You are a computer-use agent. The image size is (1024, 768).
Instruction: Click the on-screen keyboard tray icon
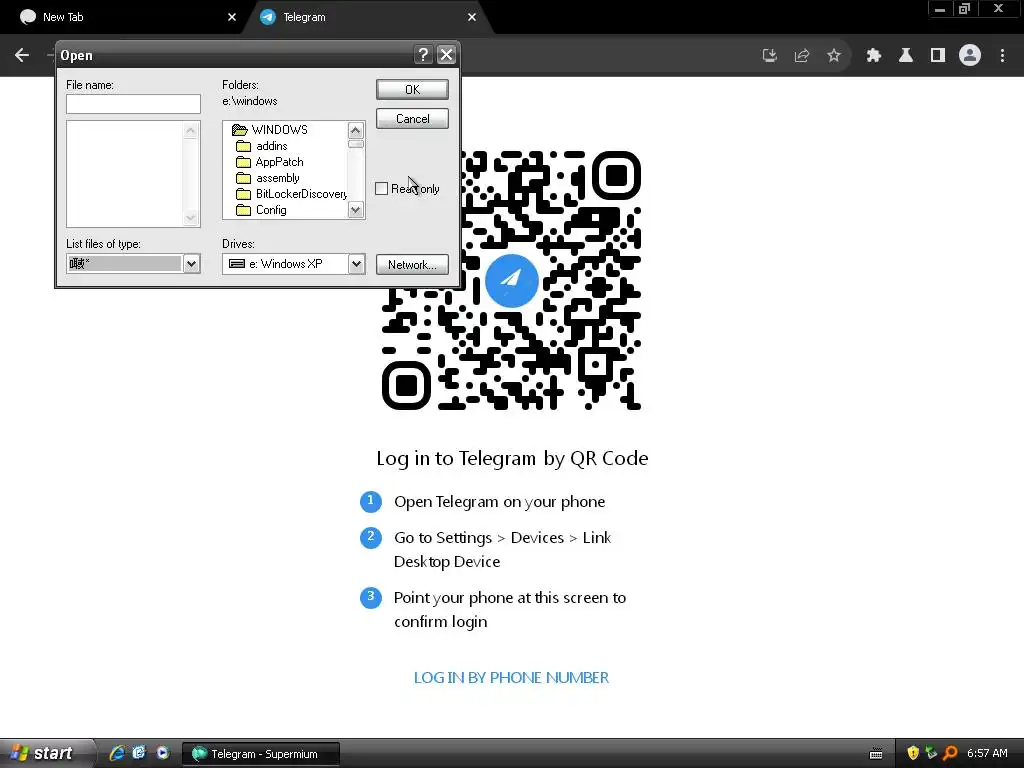pos(876,754)
